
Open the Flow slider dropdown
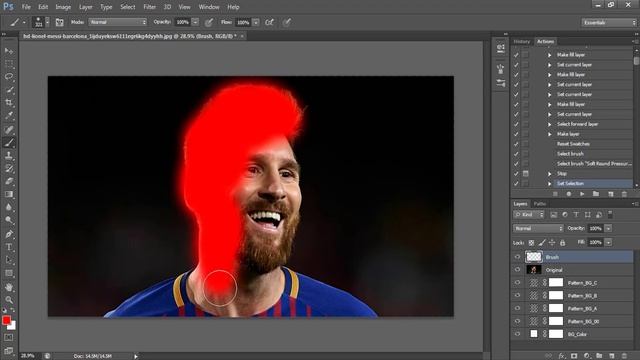256,22
